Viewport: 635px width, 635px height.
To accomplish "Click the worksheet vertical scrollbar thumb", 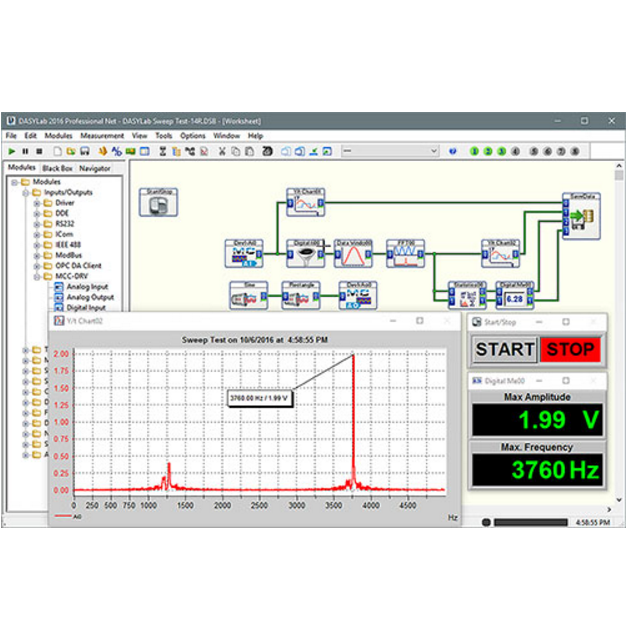I will coord(619,175).
